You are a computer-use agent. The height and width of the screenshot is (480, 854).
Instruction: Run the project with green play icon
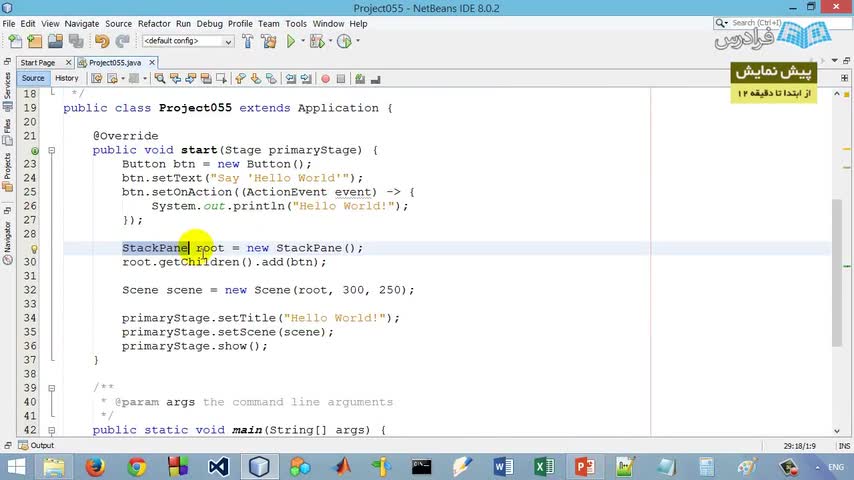pos(291,41)
